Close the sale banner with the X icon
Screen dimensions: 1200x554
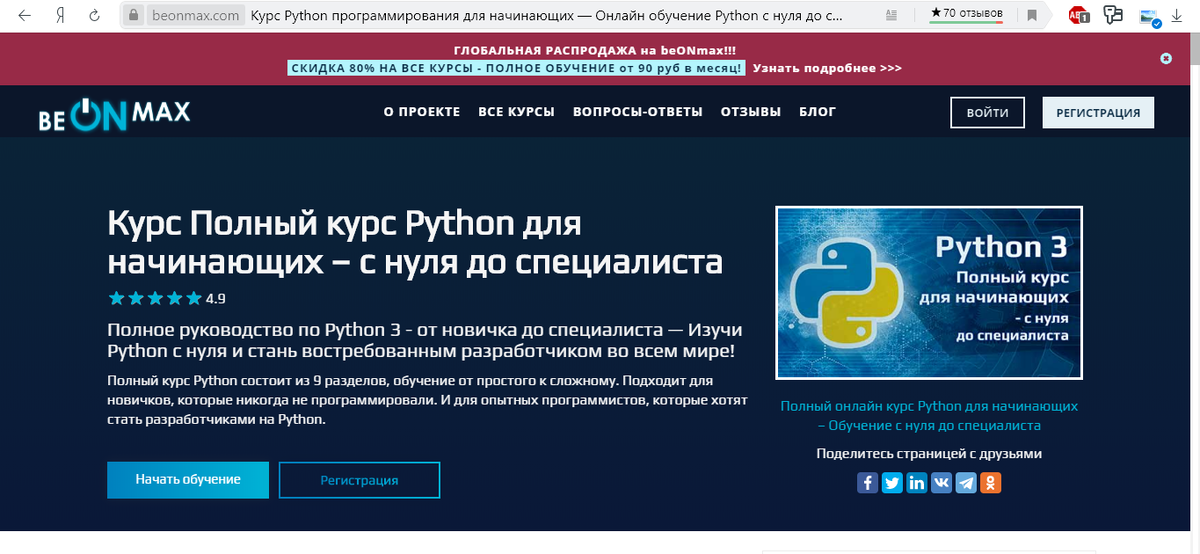(1166, 58)
